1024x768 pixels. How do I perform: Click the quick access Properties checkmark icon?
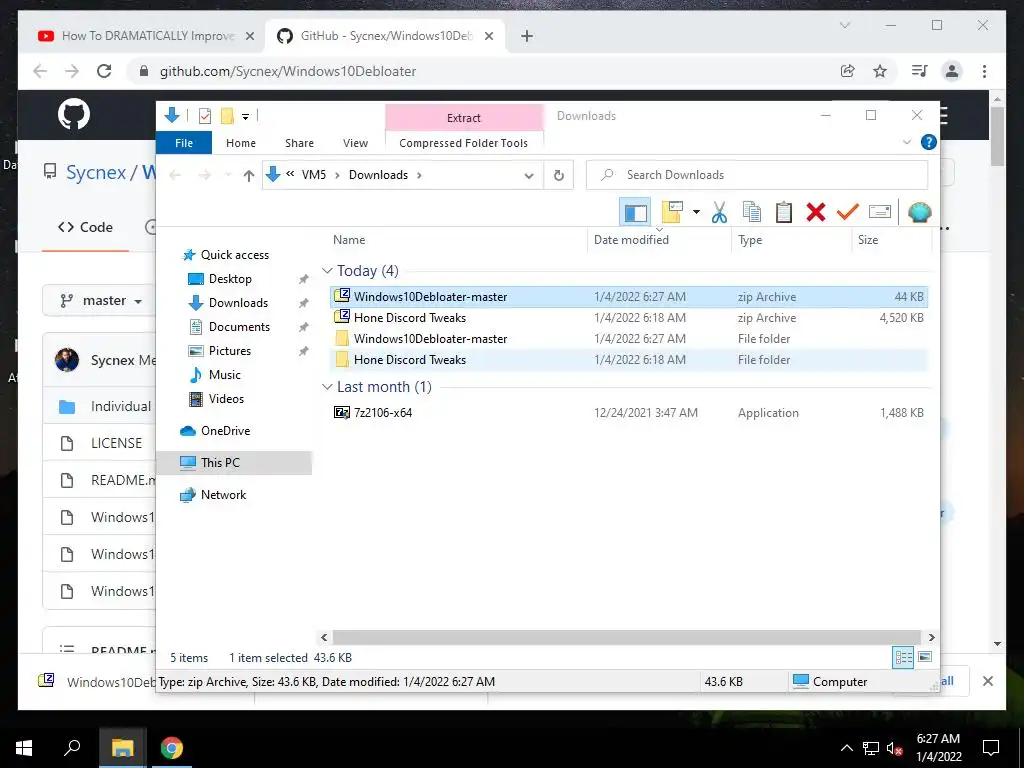(x=204, y=116)
